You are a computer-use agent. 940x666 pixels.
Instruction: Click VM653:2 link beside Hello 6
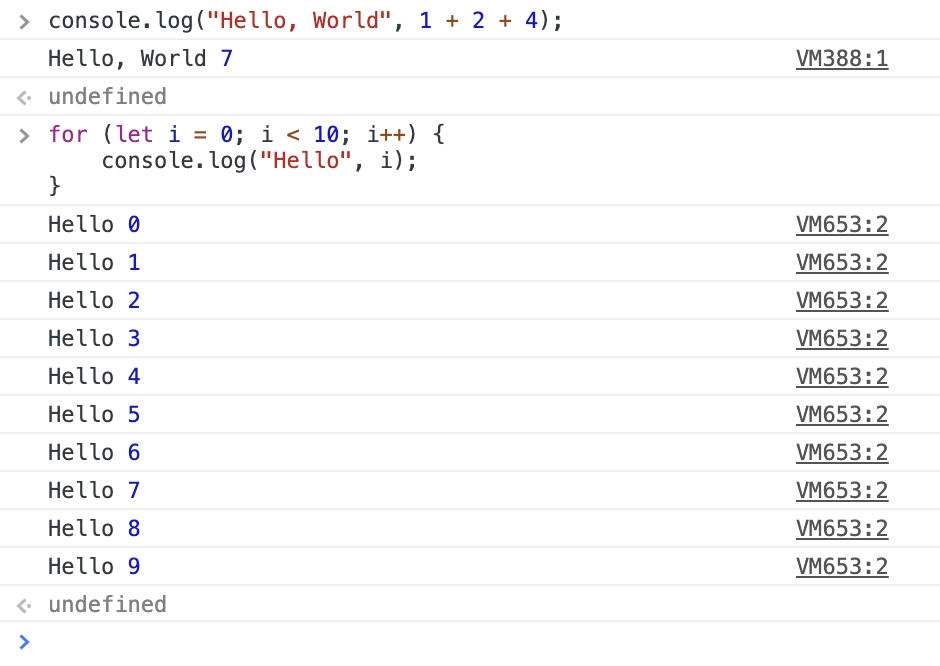841,453
